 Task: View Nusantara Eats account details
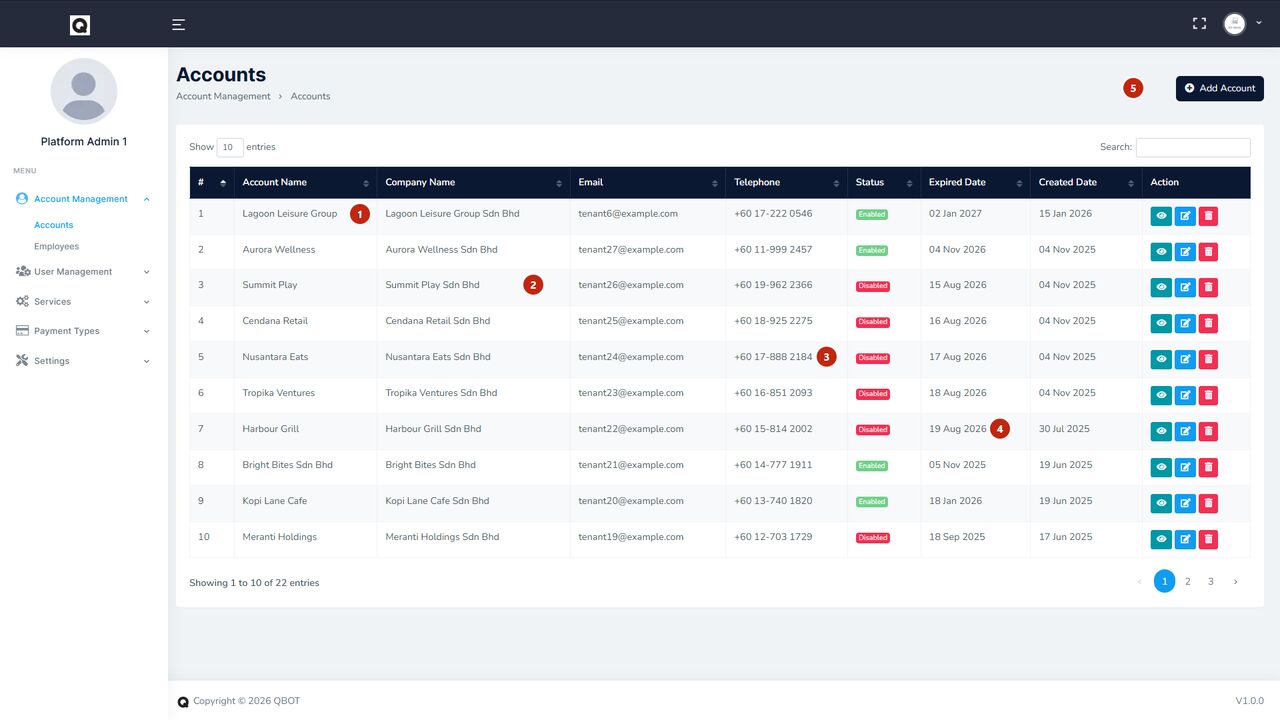click(x=1161, y=360)
